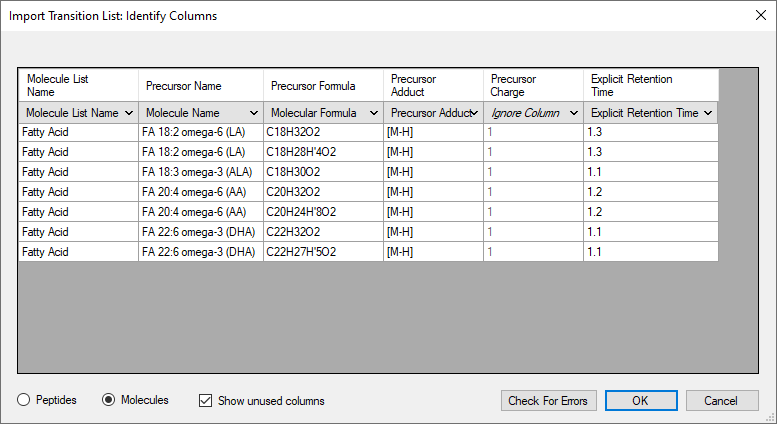This screenshot has height=424, width=777.
Task: Uncheck Show unused columns checkbox
Action: pos(205,400)
